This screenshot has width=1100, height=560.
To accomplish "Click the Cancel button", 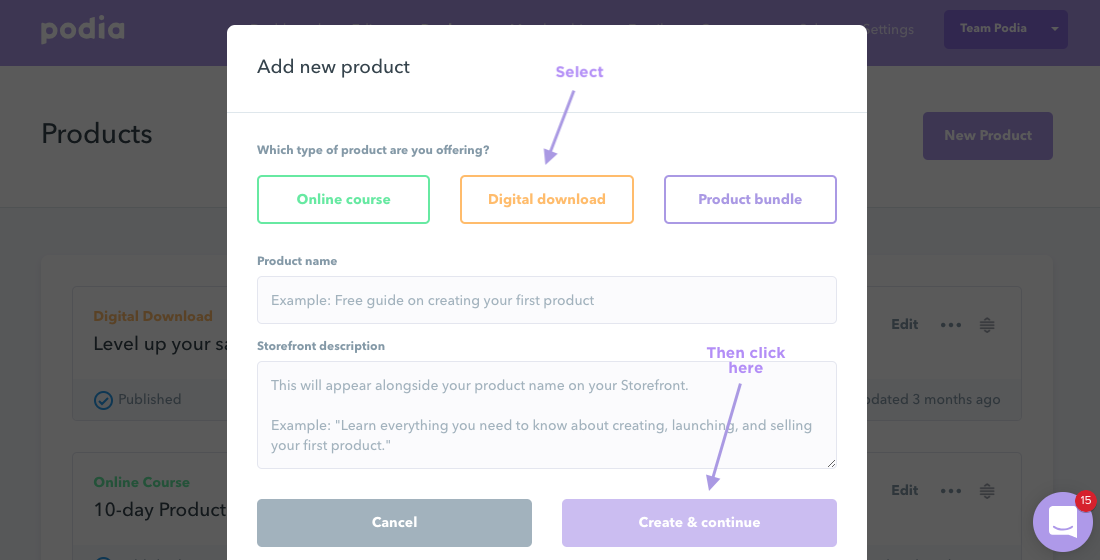I will point(394,523).
